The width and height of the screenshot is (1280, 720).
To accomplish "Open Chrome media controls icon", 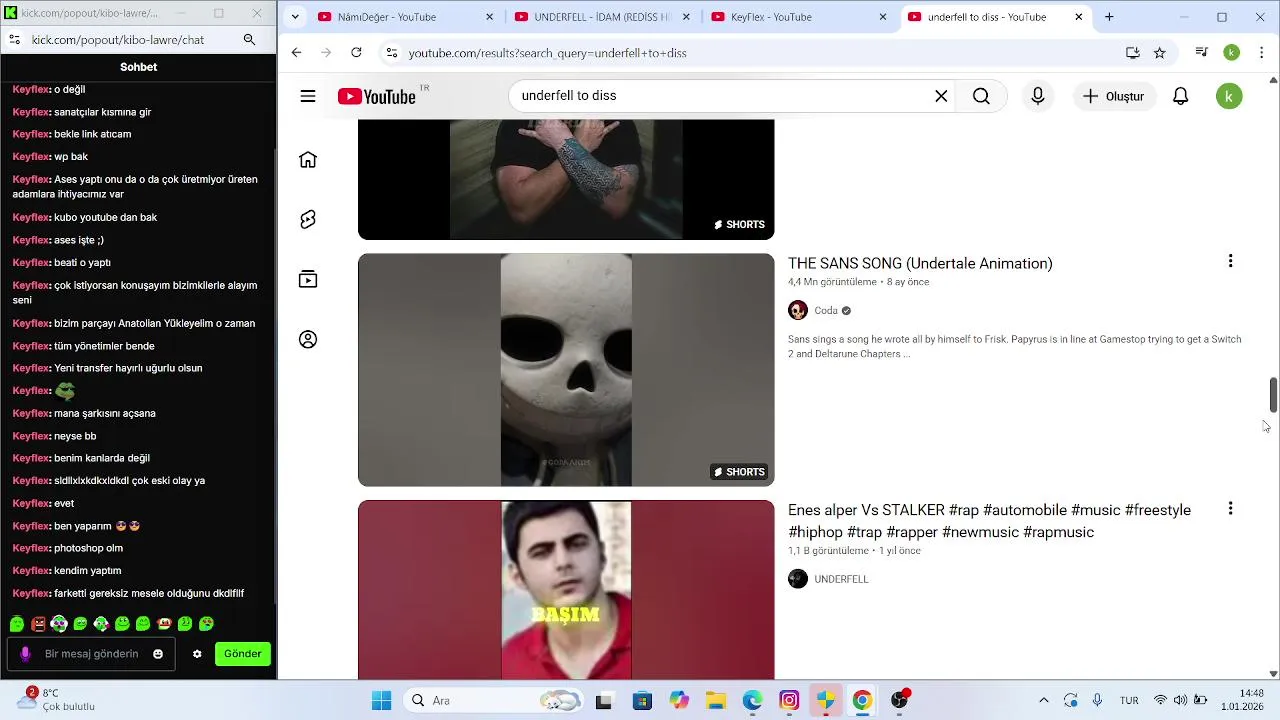I will [x=1202, y=53].
